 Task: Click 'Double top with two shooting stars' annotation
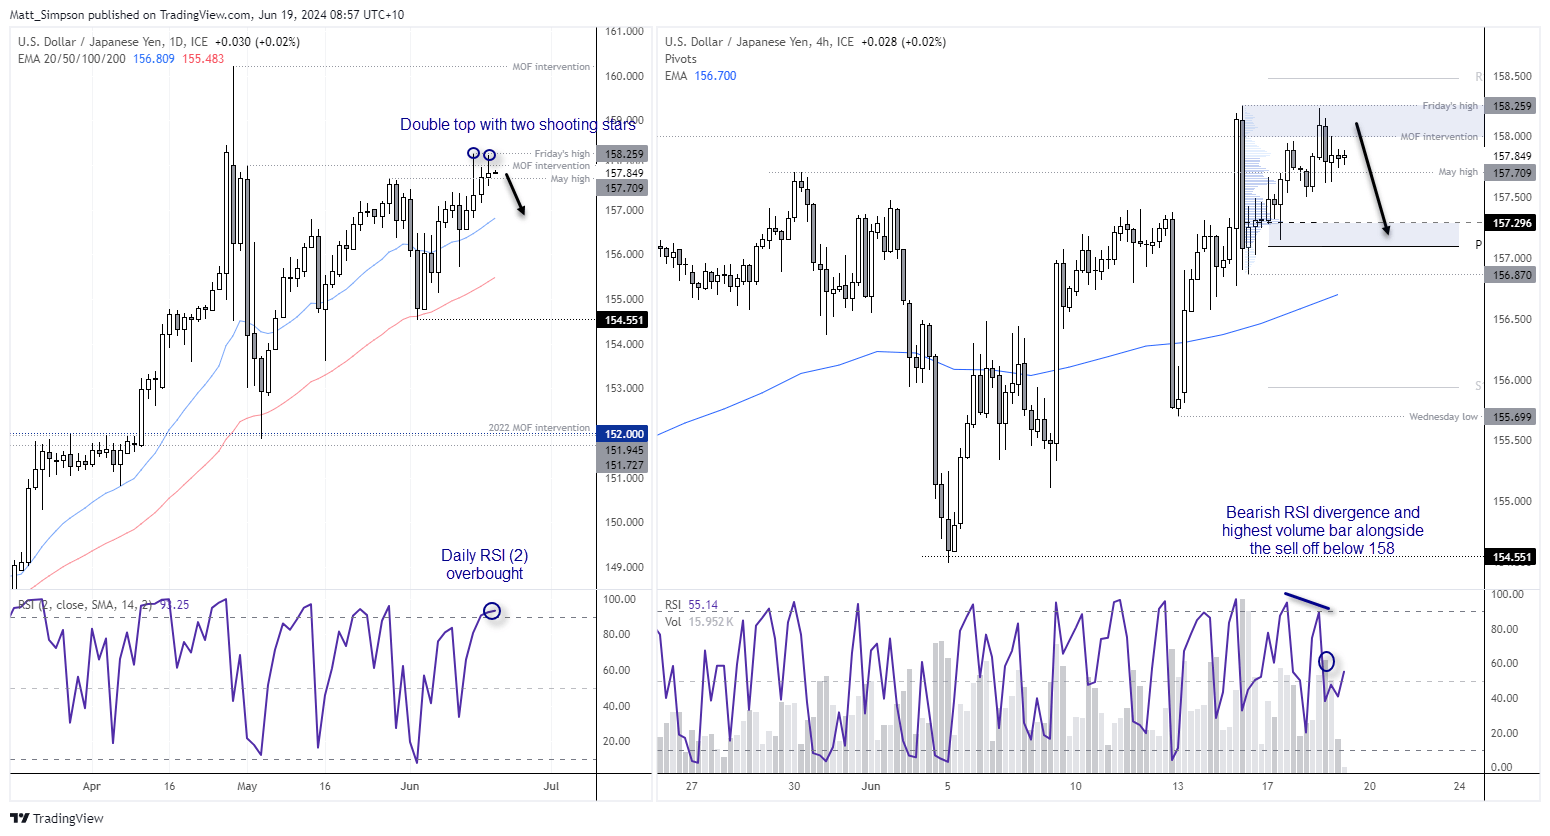point(518,124)
